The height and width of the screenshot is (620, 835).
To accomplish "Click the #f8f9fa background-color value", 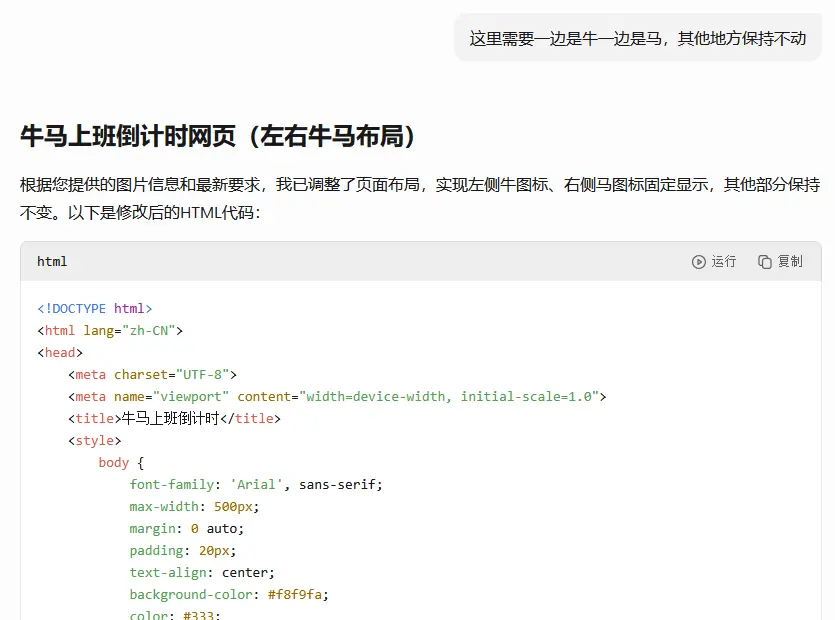I will (295, 594).
